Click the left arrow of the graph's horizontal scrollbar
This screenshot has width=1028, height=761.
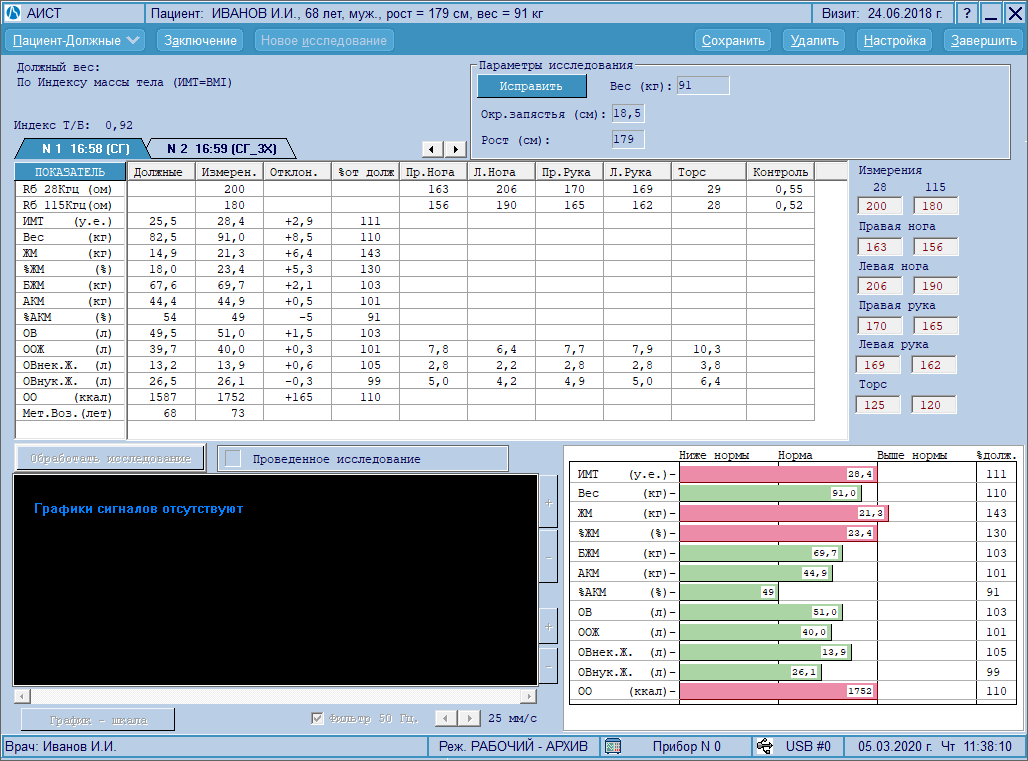[x=22, y=695]
